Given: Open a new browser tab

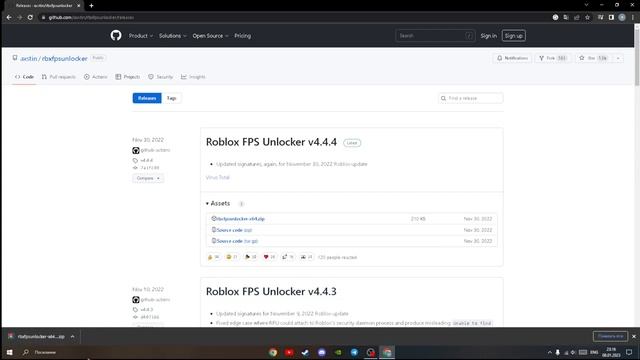Looking at the screenshot, I should coord(91,6).
